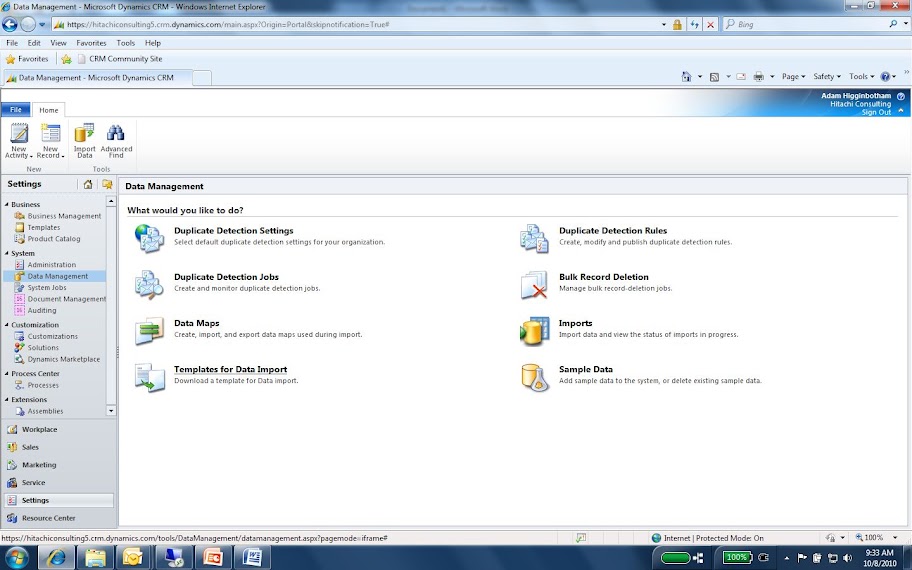Open Windows Explorer folder on taskbar
The height and width of the screenshot is (570, 912).
pos(95,557)
